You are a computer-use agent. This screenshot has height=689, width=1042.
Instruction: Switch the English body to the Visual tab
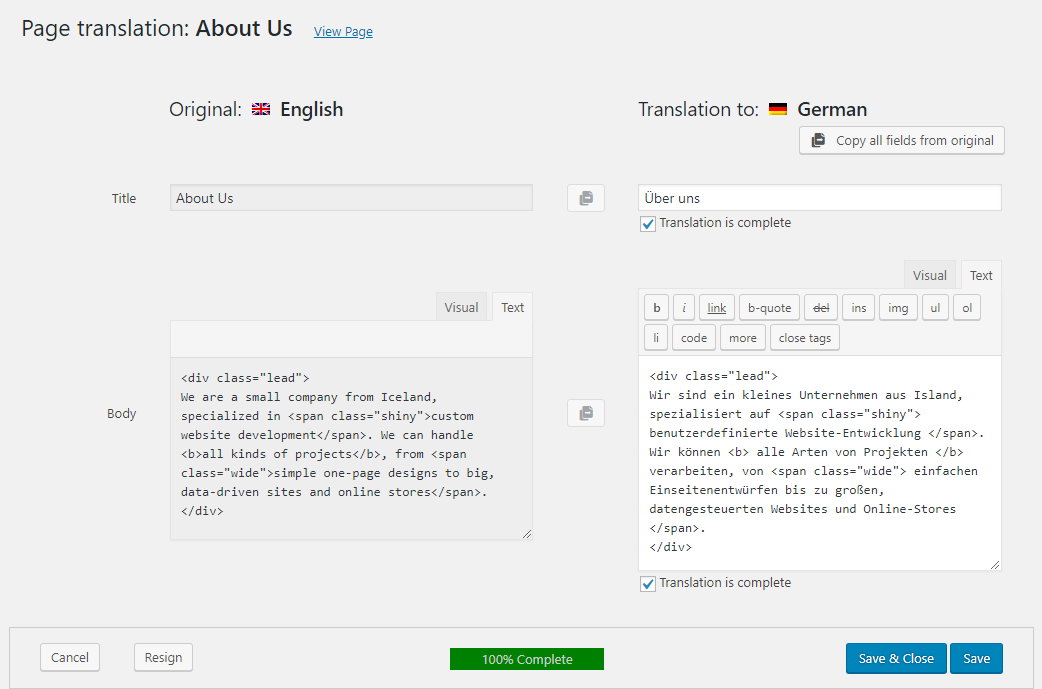(x=462, y=307)
